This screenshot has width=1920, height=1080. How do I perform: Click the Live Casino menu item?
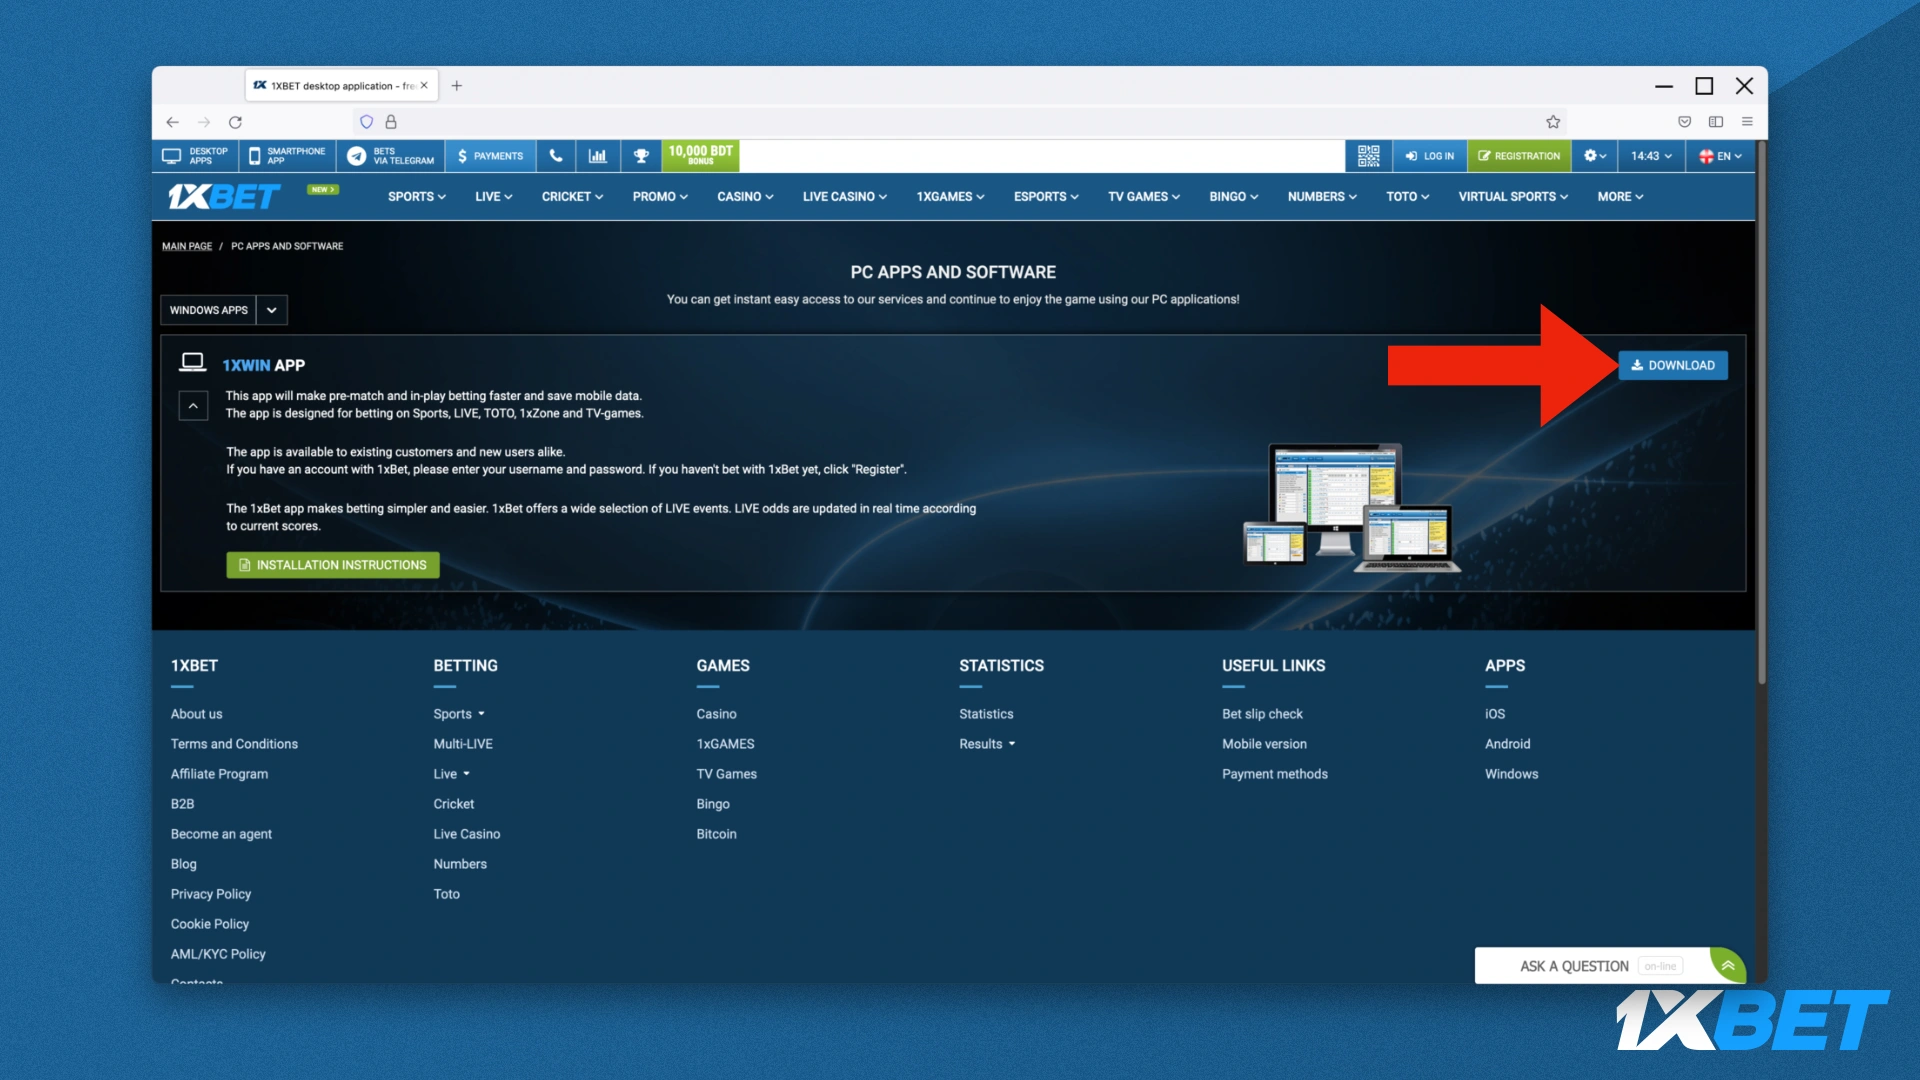click(x=839, y=196)
